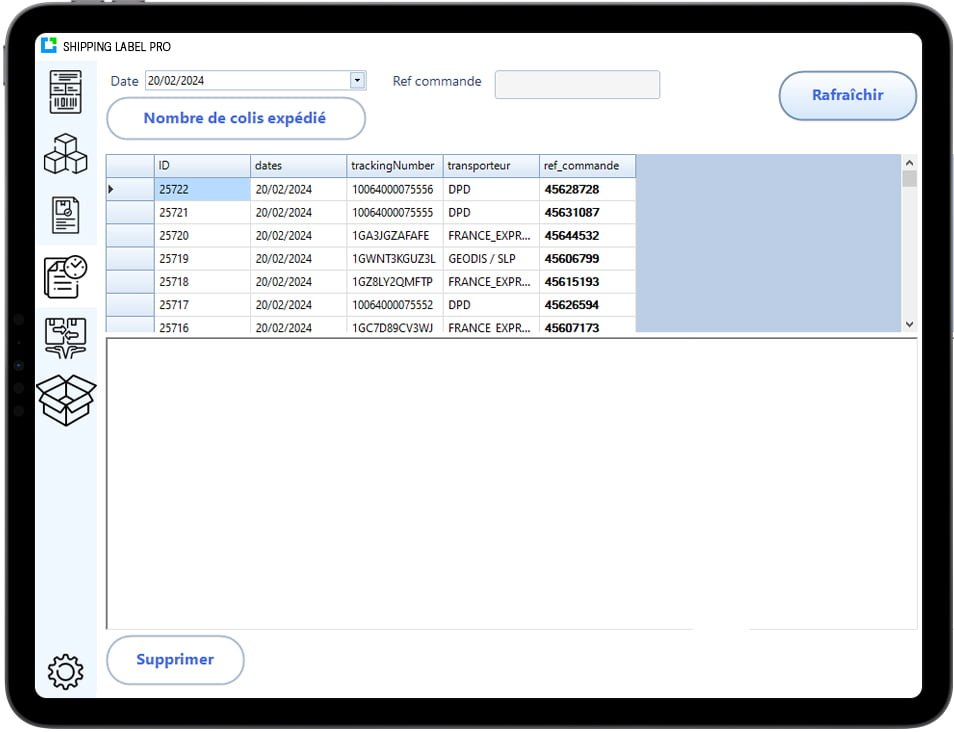Image resolution: width=954 pixels, height=732 pixels.
Task: Open the barcode shipping label icon
Action: pyautogui.click(x=66, y=92)
